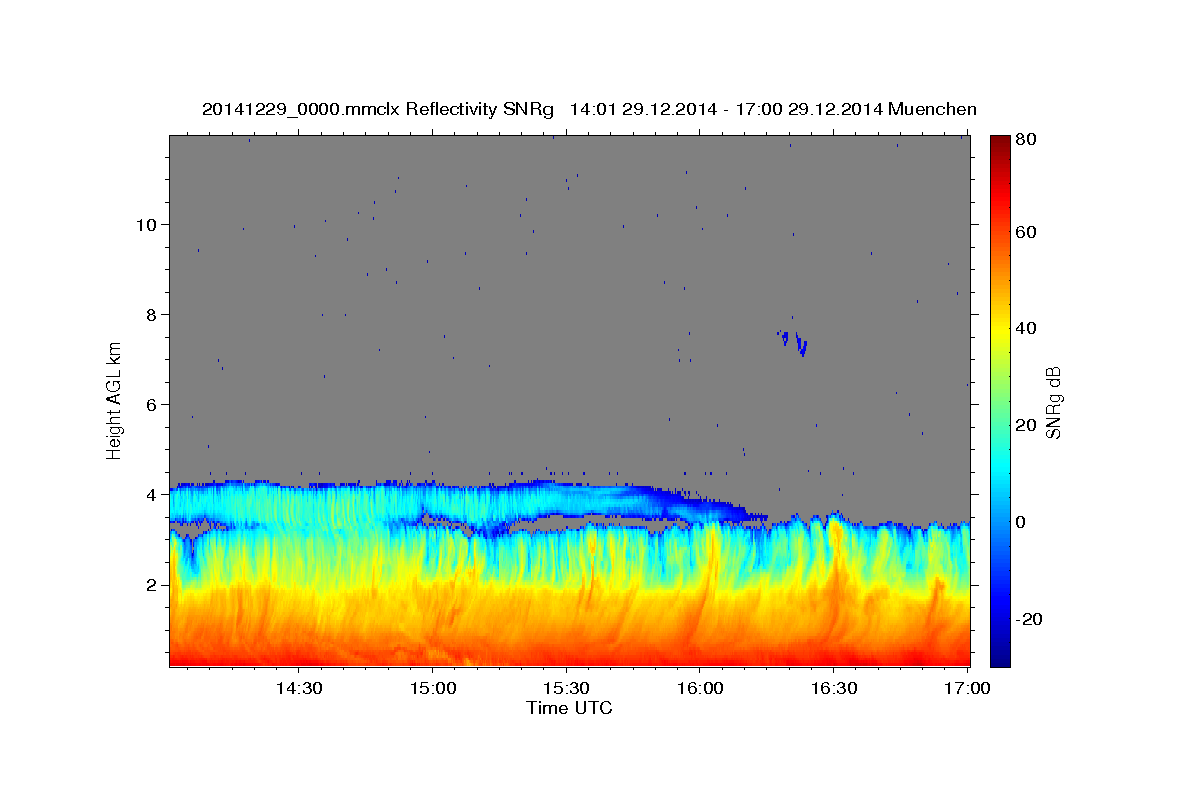Click the 16:00 time tick label
1200x800 pixels.
[x=700, y=688]
